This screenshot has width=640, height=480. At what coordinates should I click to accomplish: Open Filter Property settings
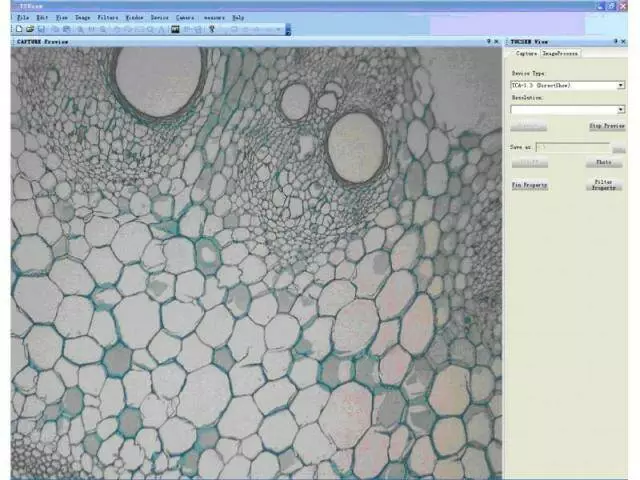click(603, 186)
